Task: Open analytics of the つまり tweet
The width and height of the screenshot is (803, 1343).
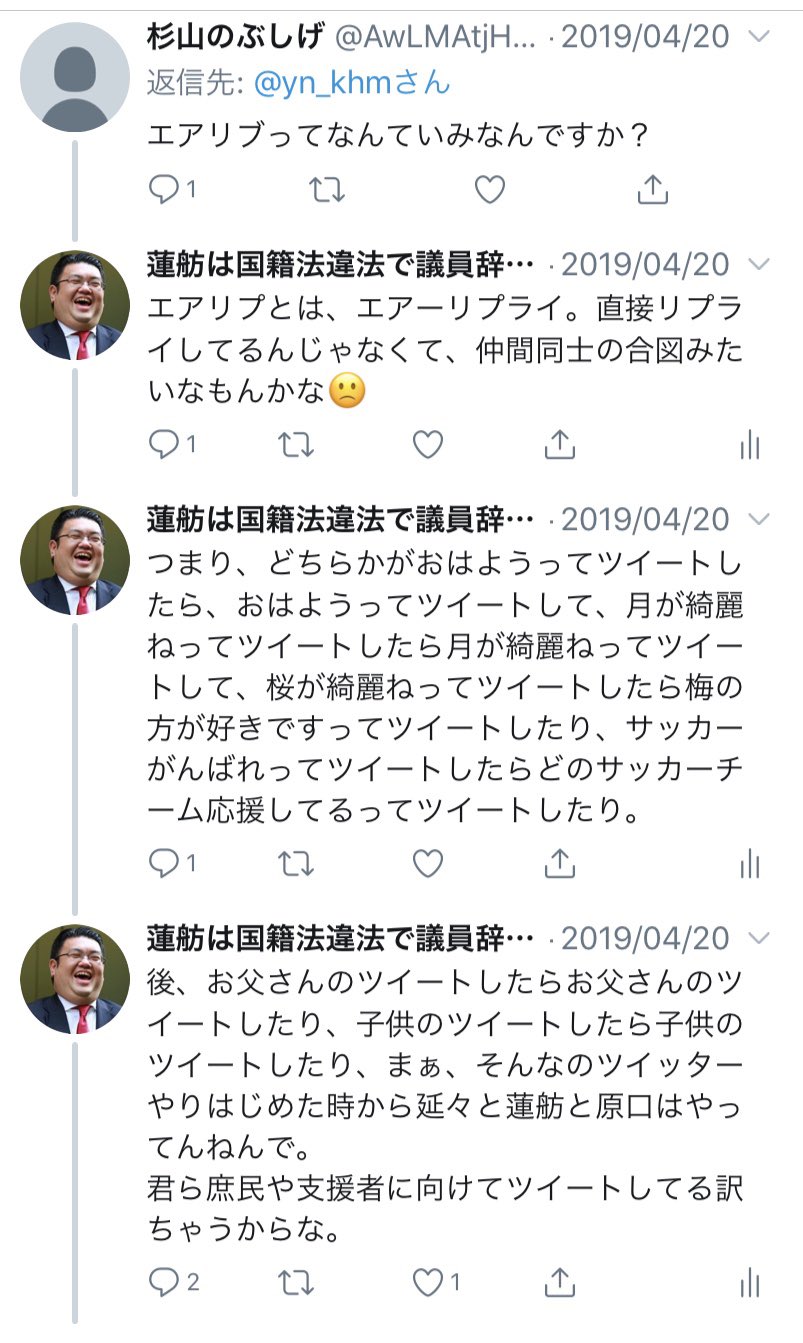Action: [x=750, y=863]
